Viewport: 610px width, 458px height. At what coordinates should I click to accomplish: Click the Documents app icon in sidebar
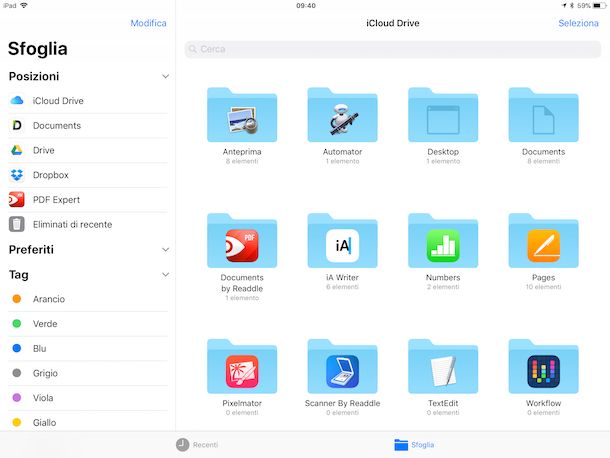coord(17,125)
